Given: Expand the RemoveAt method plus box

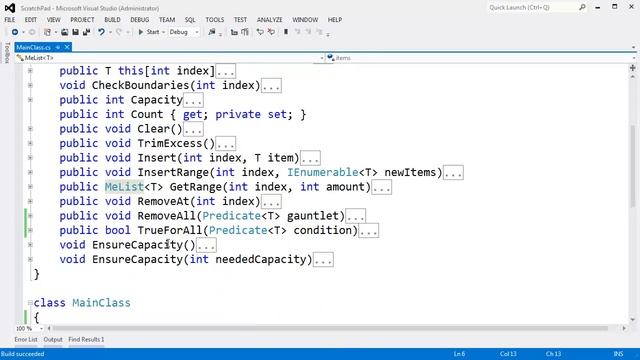Looking at the screenshot, I should tap(30, 201).
